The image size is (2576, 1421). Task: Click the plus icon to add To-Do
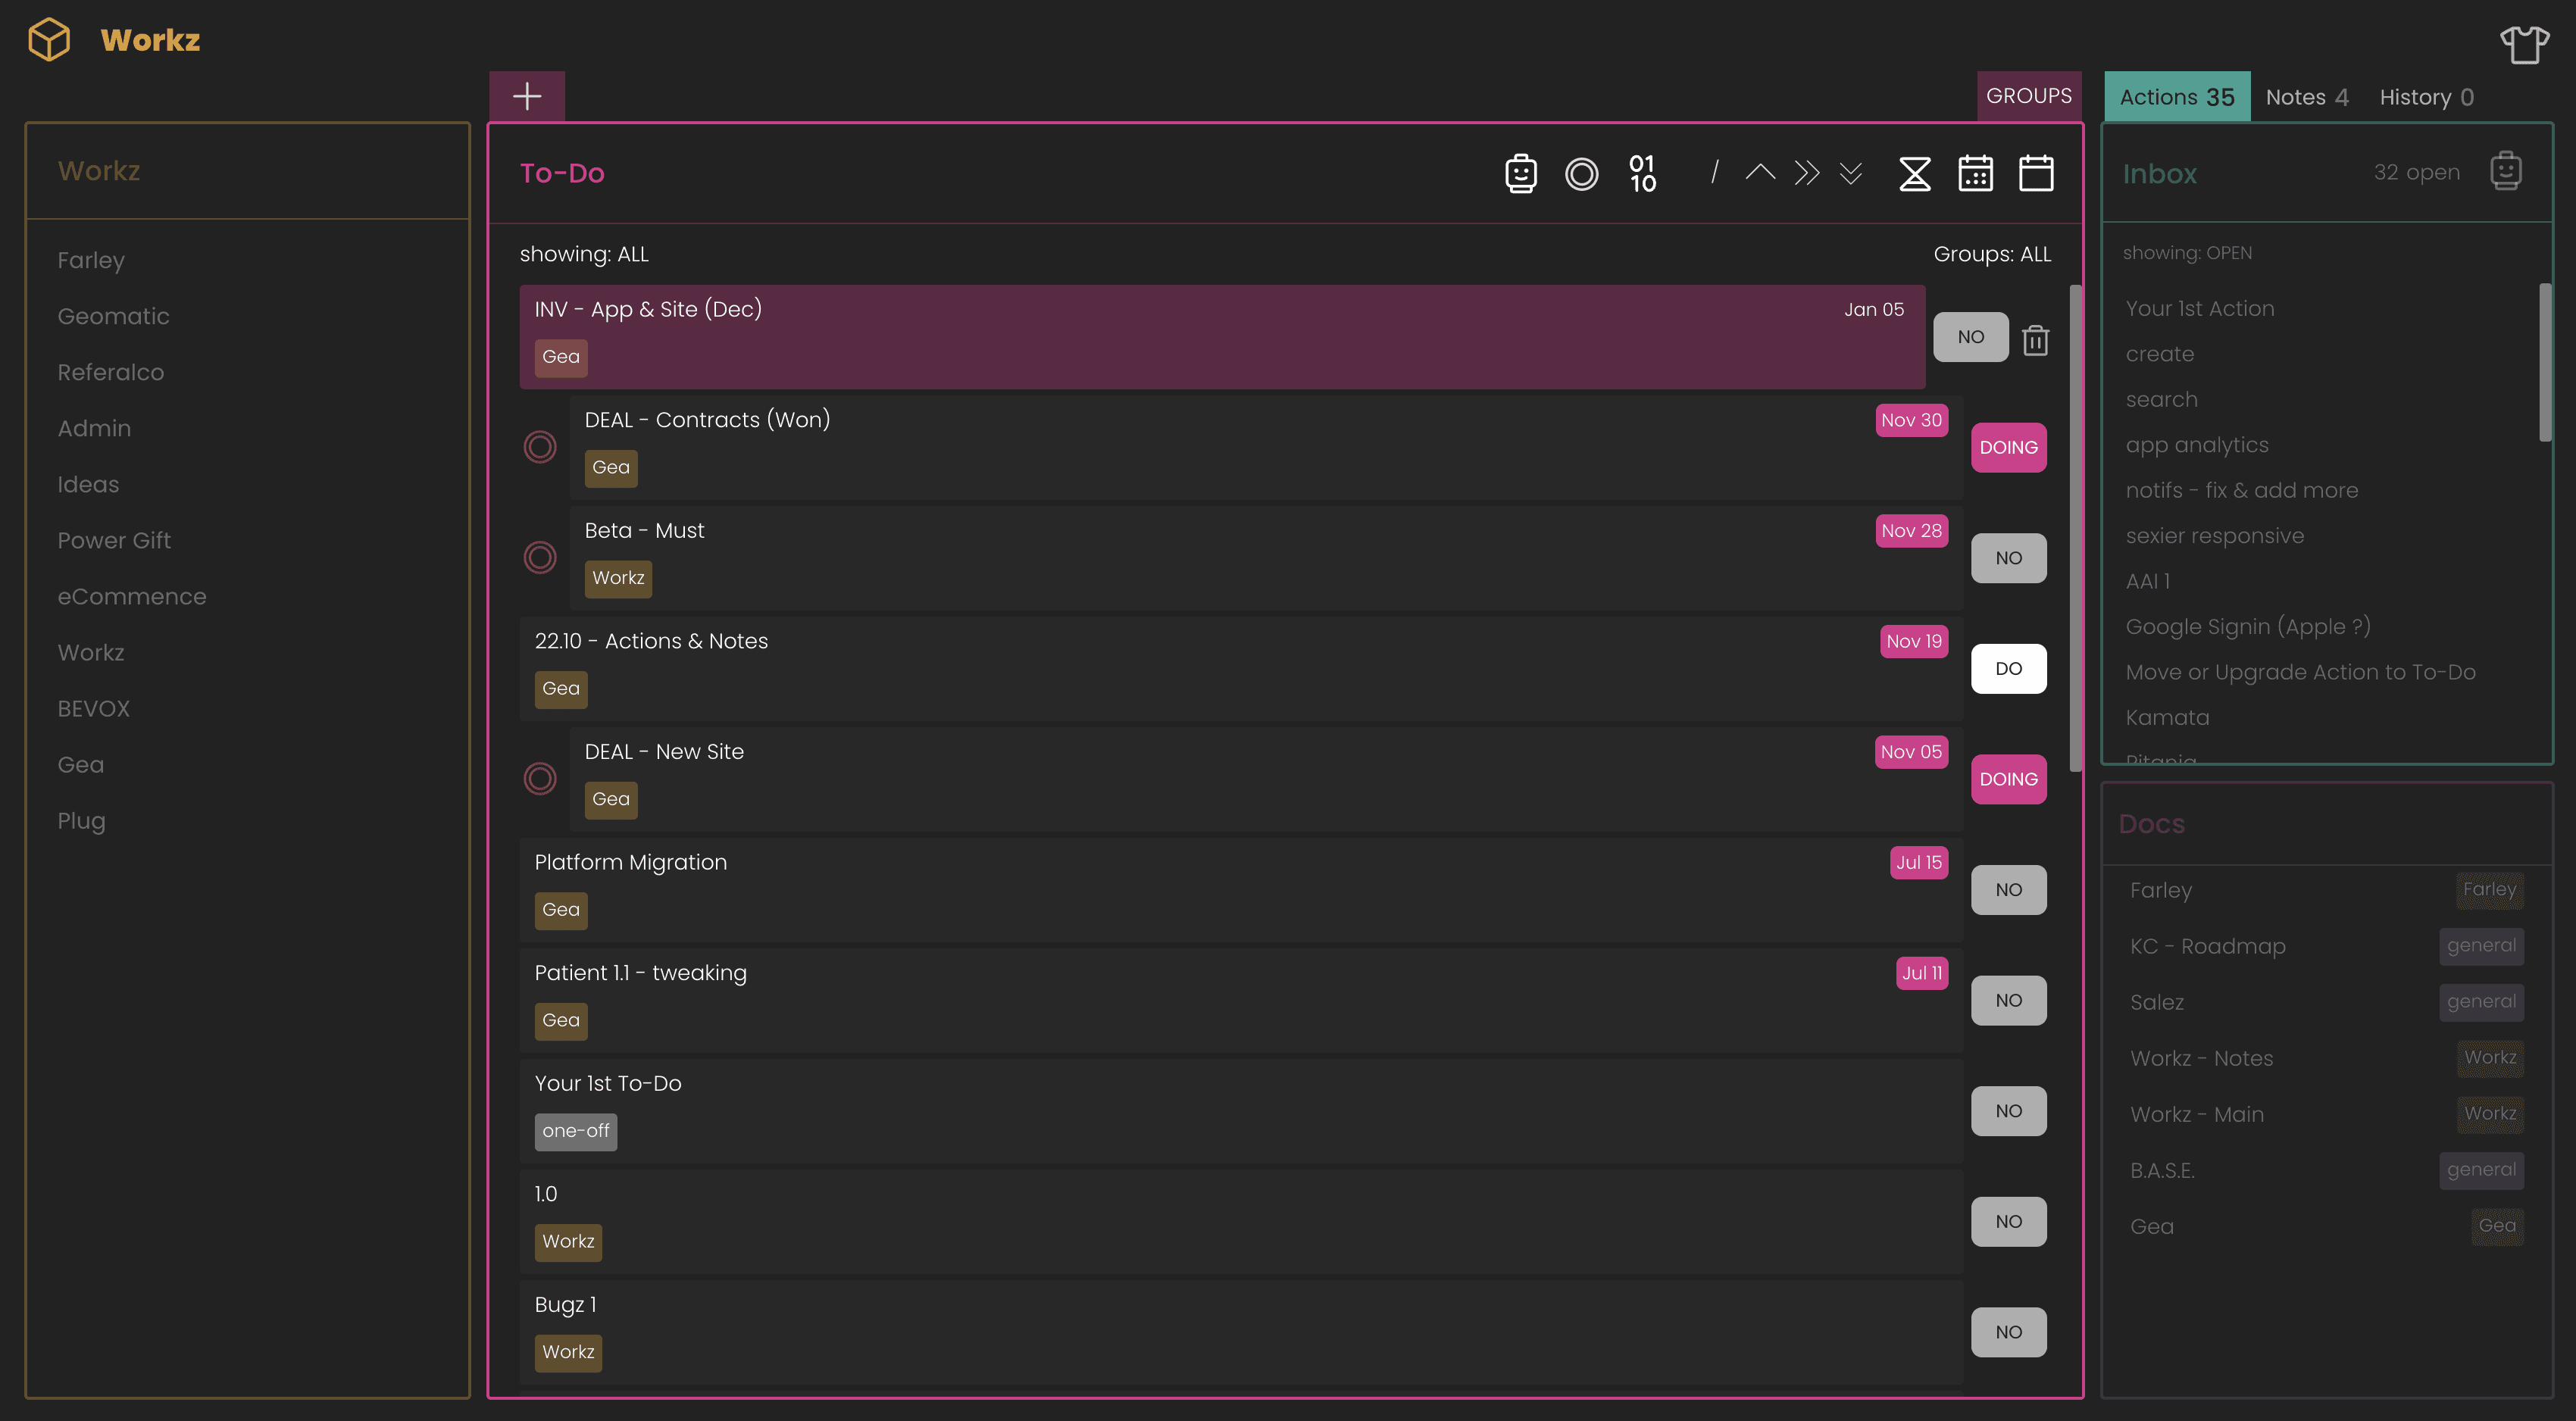tap(527, 96)
